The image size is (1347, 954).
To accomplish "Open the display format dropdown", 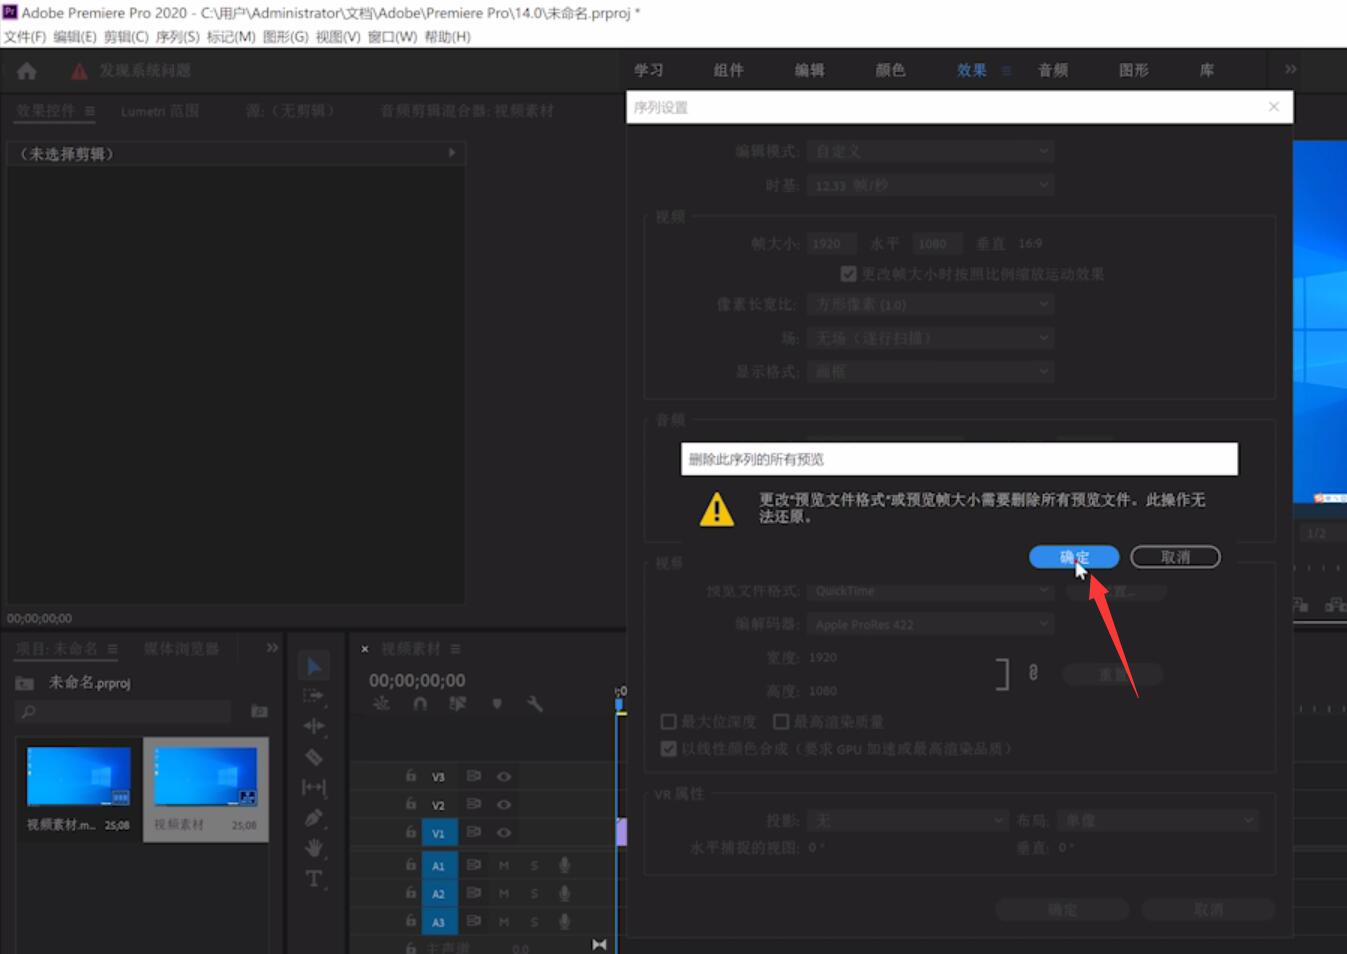I will (931, 371).
